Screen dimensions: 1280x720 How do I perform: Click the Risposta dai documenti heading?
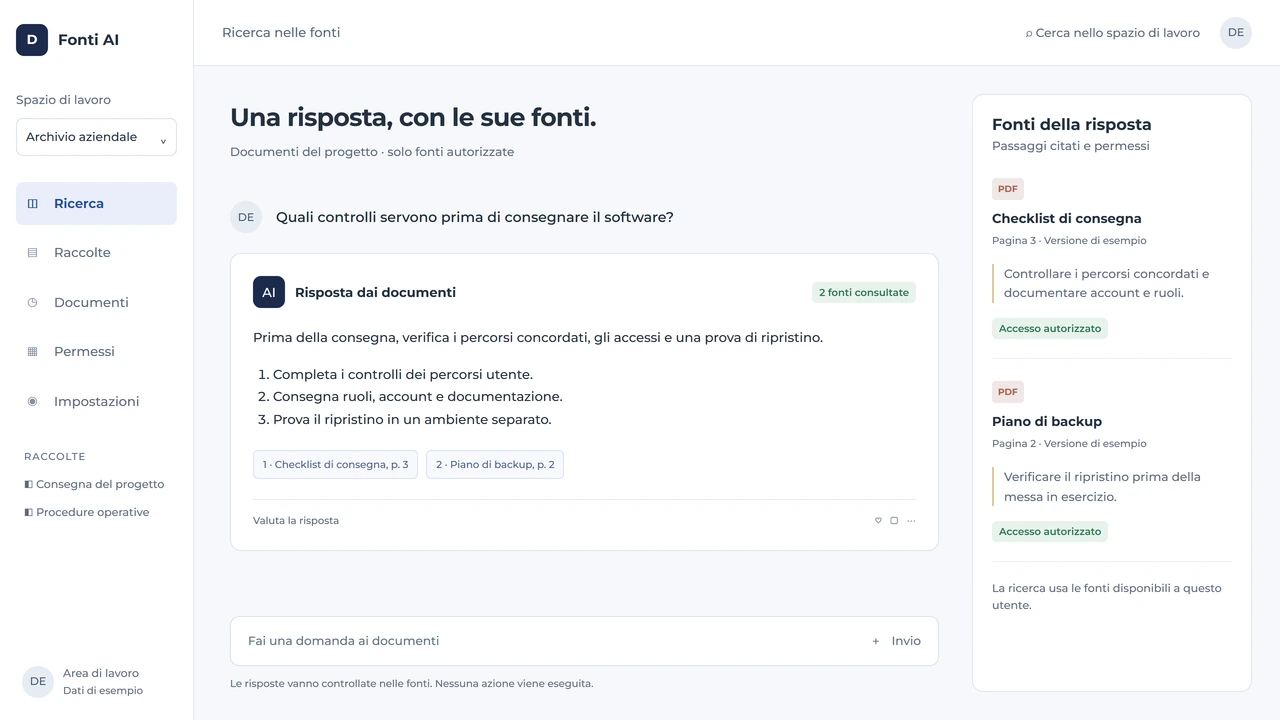[x=375, y=293]
